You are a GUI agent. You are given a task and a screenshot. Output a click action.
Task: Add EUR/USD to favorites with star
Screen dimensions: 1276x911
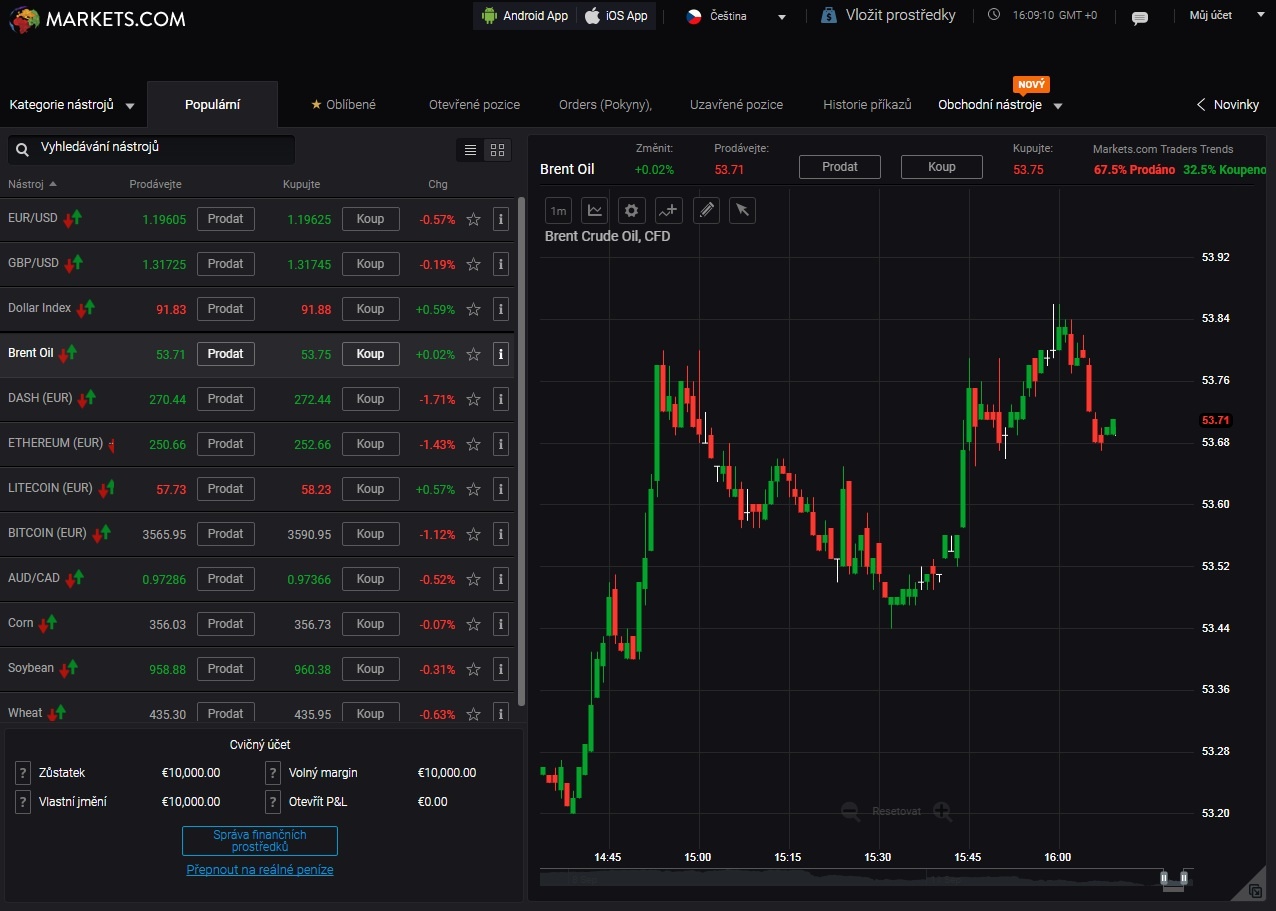point(474,219)
